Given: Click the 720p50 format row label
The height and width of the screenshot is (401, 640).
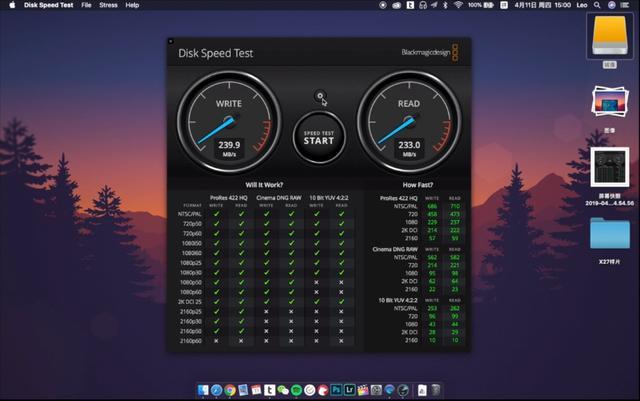Looking at the screenshot, I should pos(192,223).
